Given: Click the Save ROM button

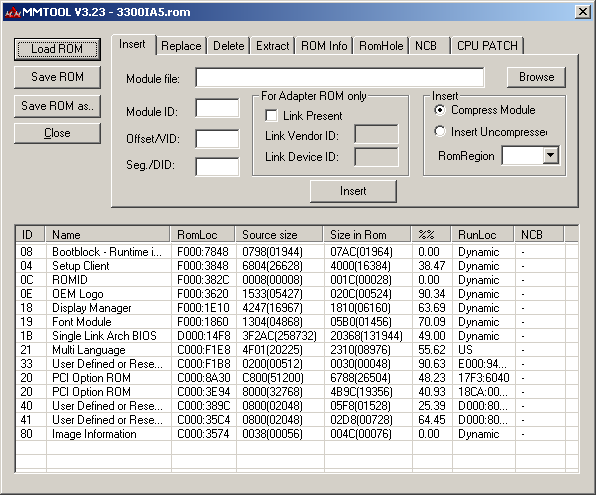Looking at the screenshot, I should [57, 77].
